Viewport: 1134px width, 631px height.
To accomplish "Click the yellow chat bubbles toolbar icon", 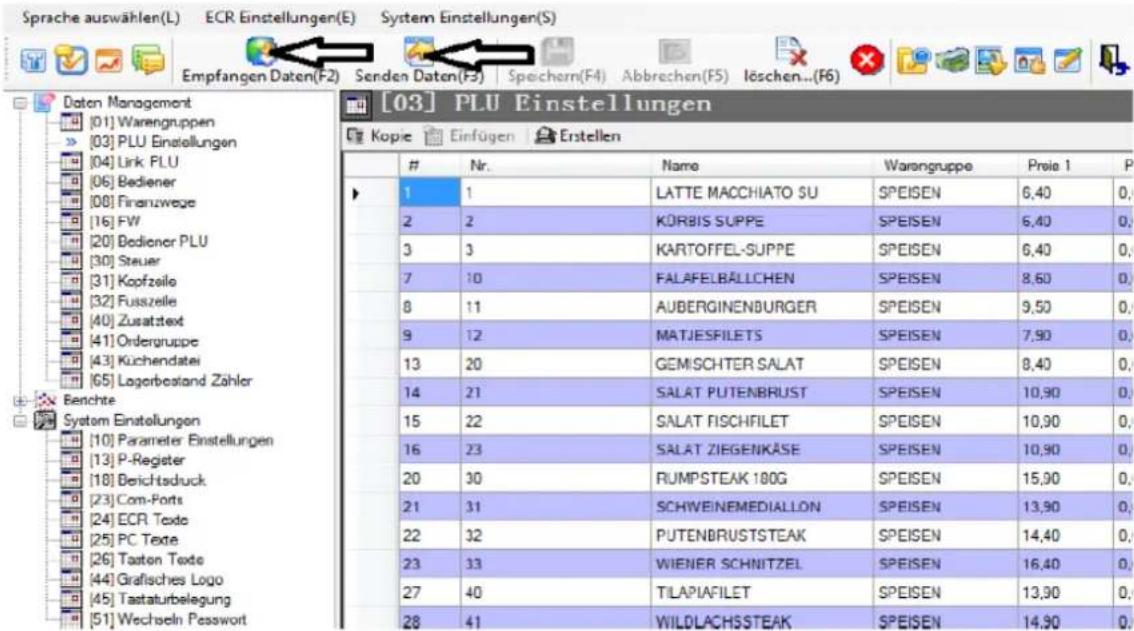I will pyautogui.click(x=148, y=60).
